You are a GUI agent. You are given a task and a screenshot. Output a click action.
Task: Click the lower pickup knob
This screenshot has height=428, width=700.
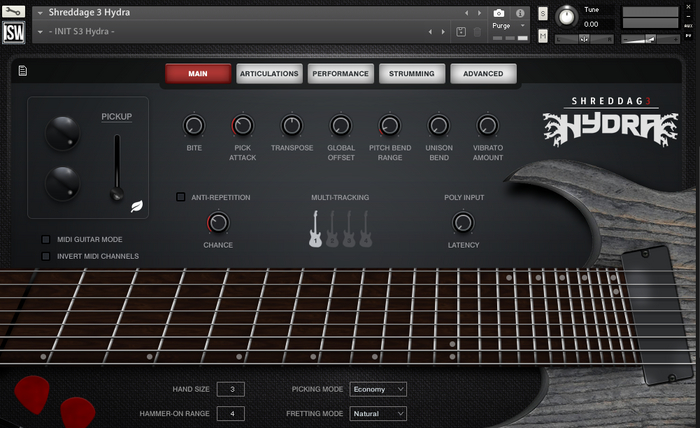[62, 183]
